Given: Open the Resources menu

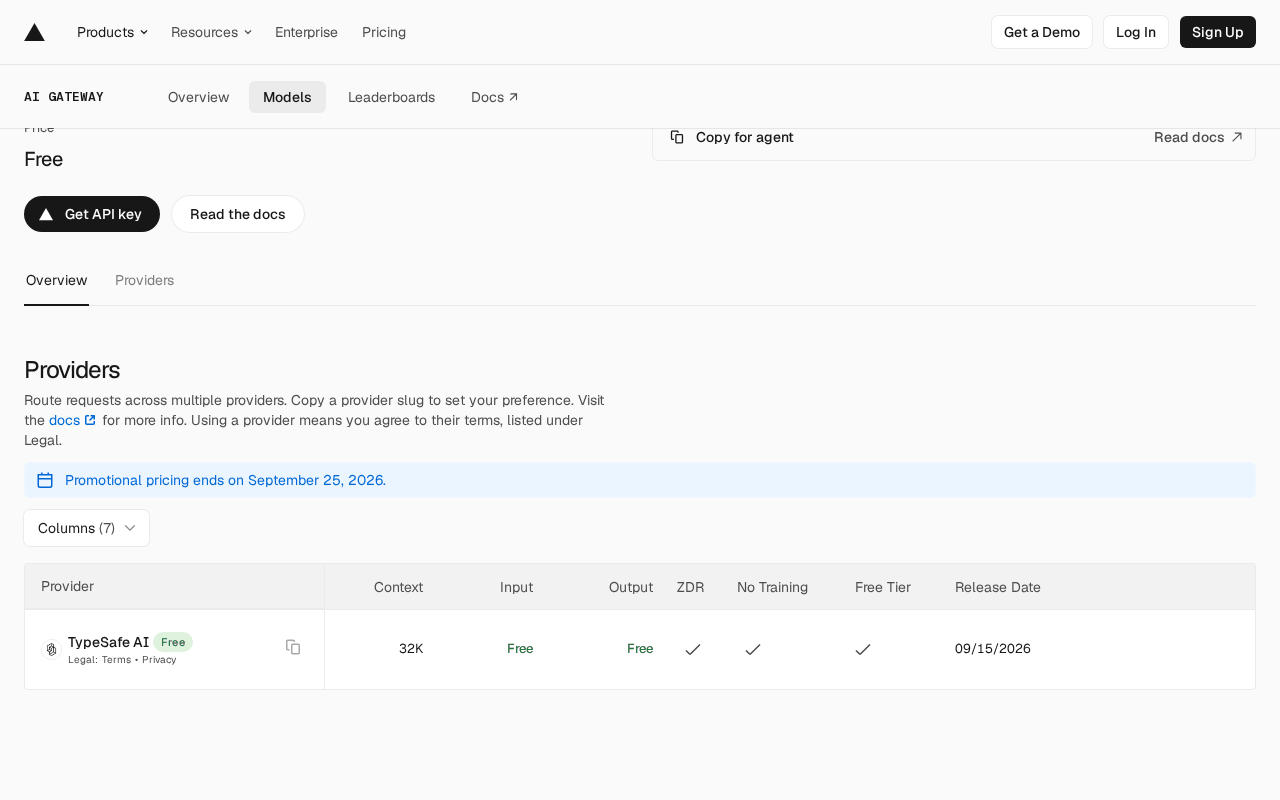Looking at the screenshot, I should pyautogui.click(x=211, y=32).
